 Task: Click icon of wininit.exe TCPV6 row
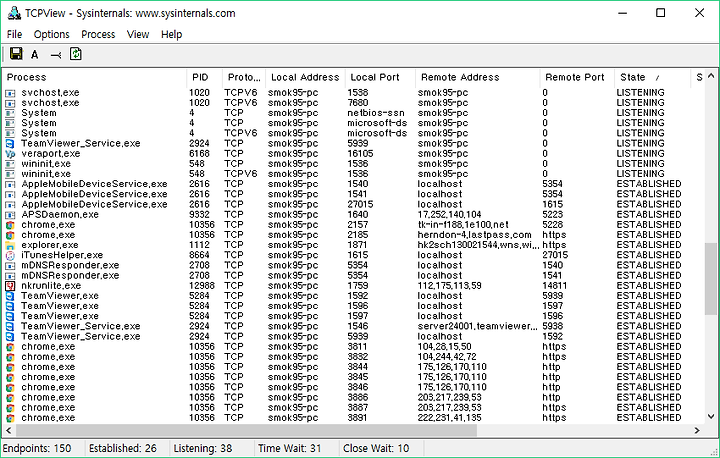pos(10,174)
